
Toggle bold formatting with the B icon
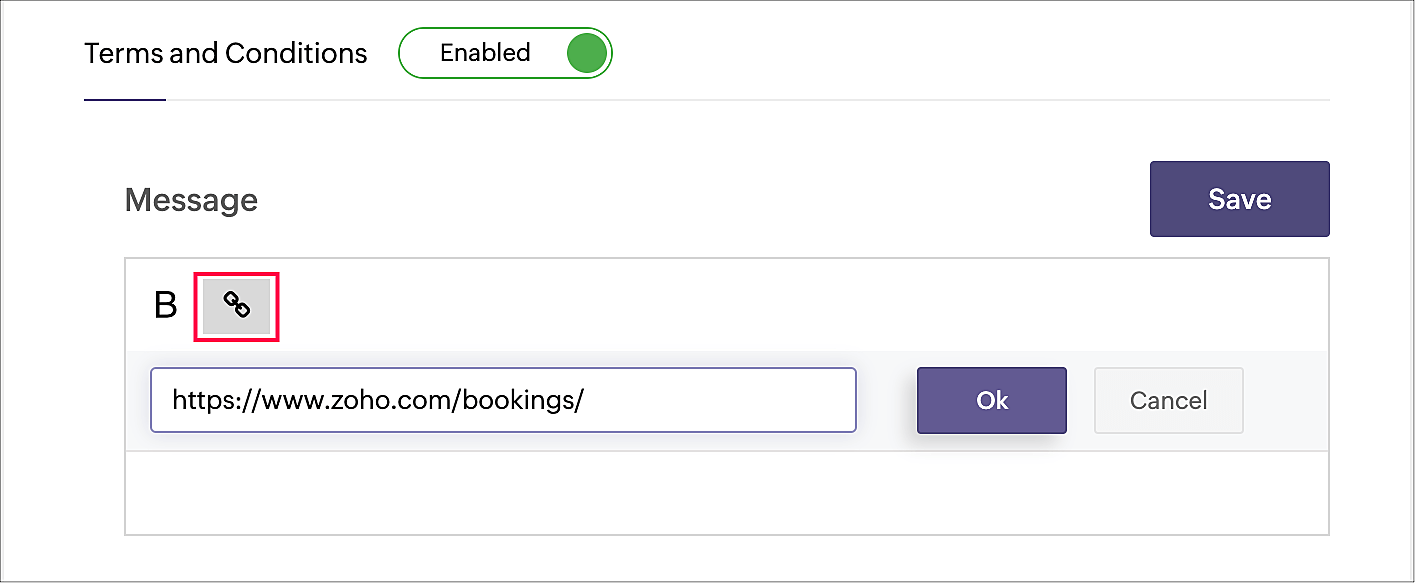(165, 306)
